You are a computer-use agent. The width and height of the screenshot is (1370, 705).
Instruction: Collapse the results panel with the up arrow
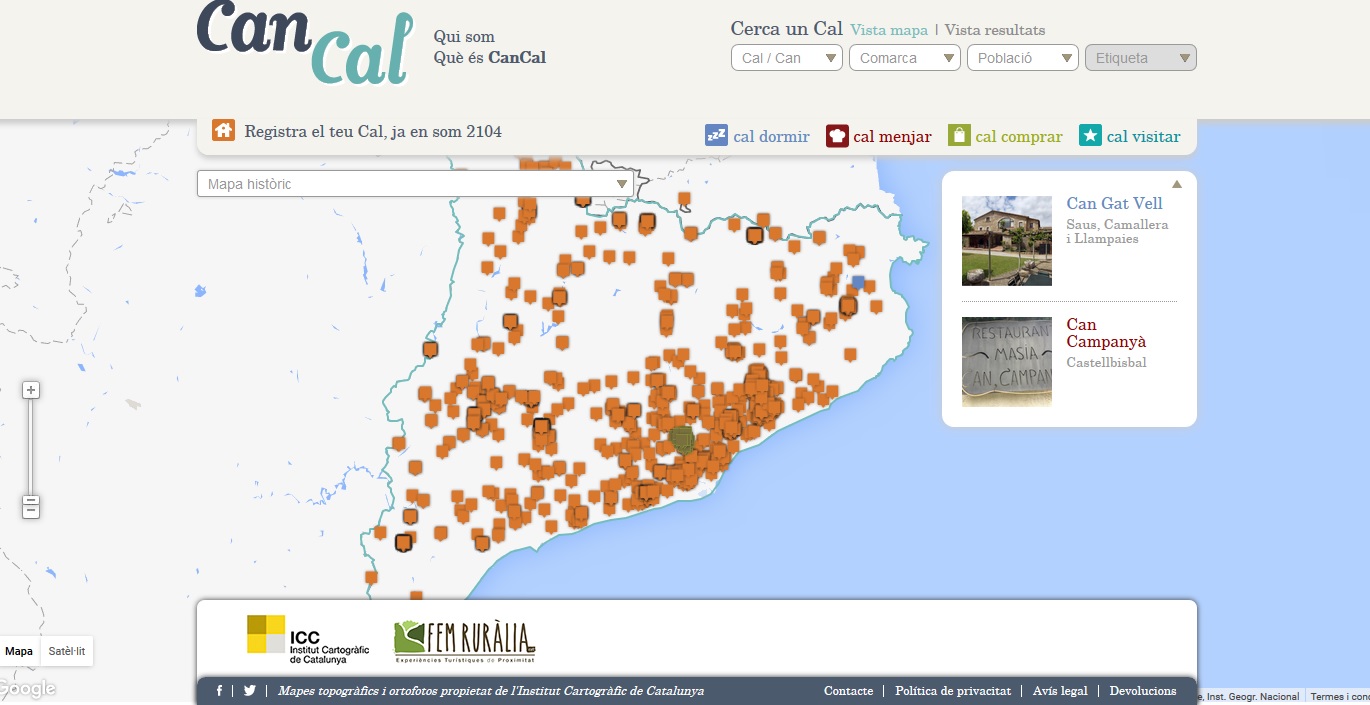1177,184
